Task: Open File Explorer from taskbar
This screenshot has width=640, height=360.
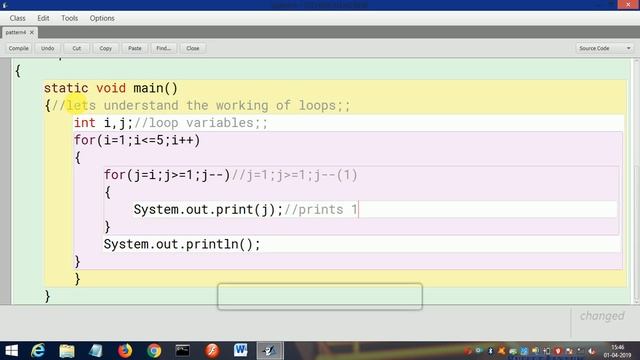Action: (x=67, y=351)
